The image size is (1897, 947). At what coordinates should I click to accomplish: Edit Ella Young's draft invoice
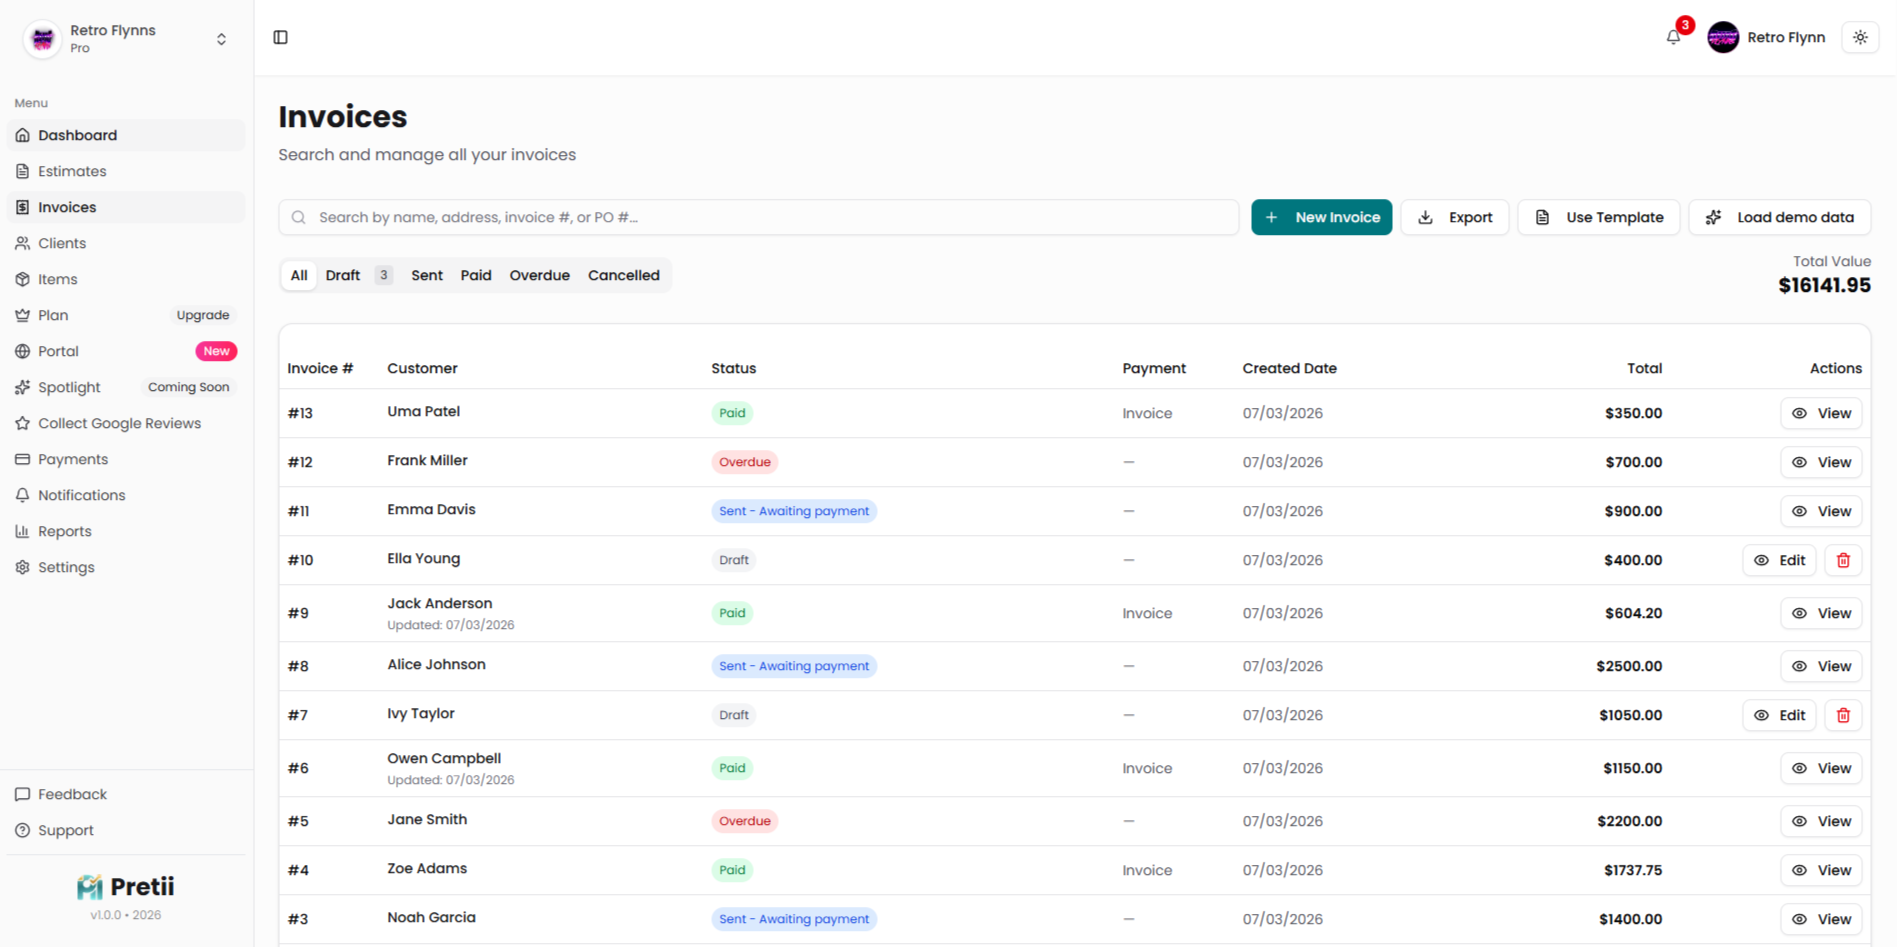[x=1779, y=560]
